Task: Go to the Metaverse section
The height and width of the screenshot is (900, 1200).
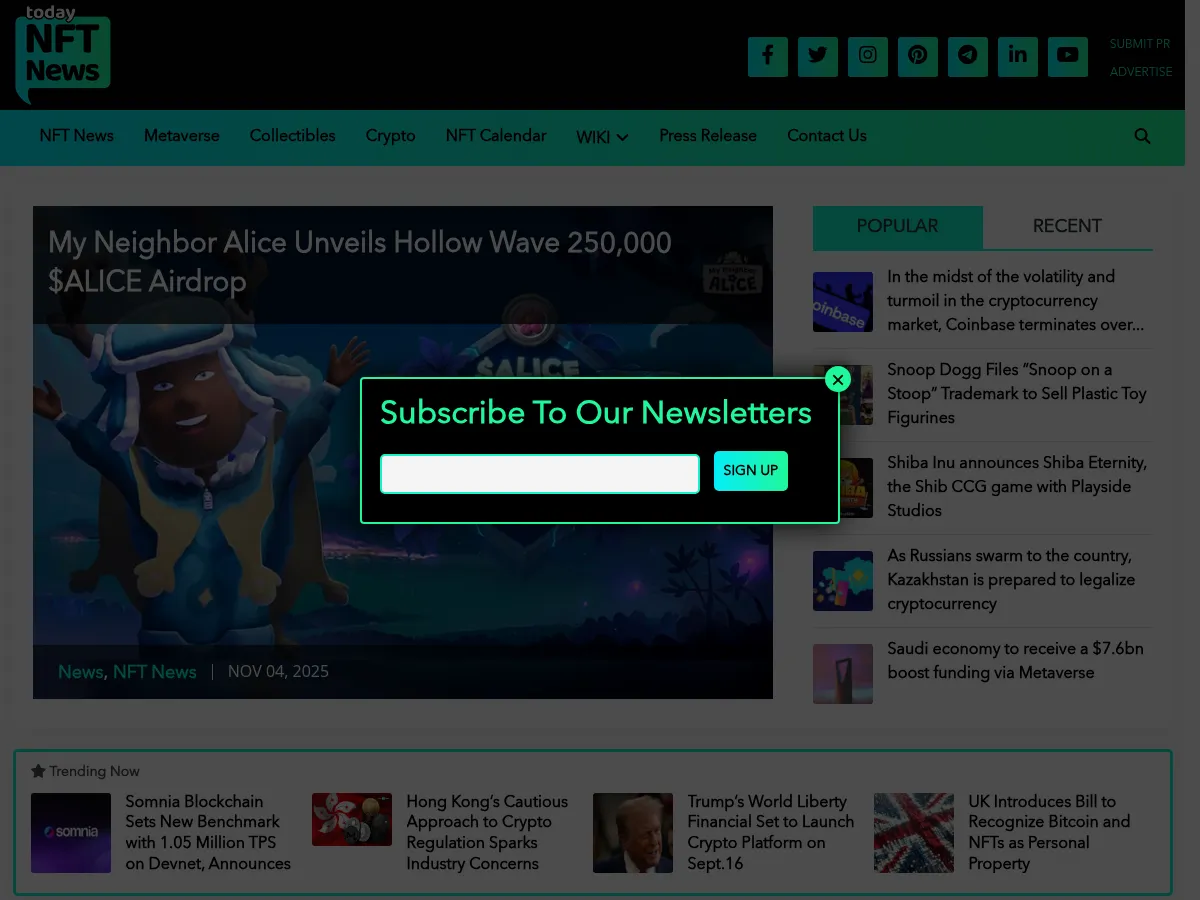Action: [181, 136]
